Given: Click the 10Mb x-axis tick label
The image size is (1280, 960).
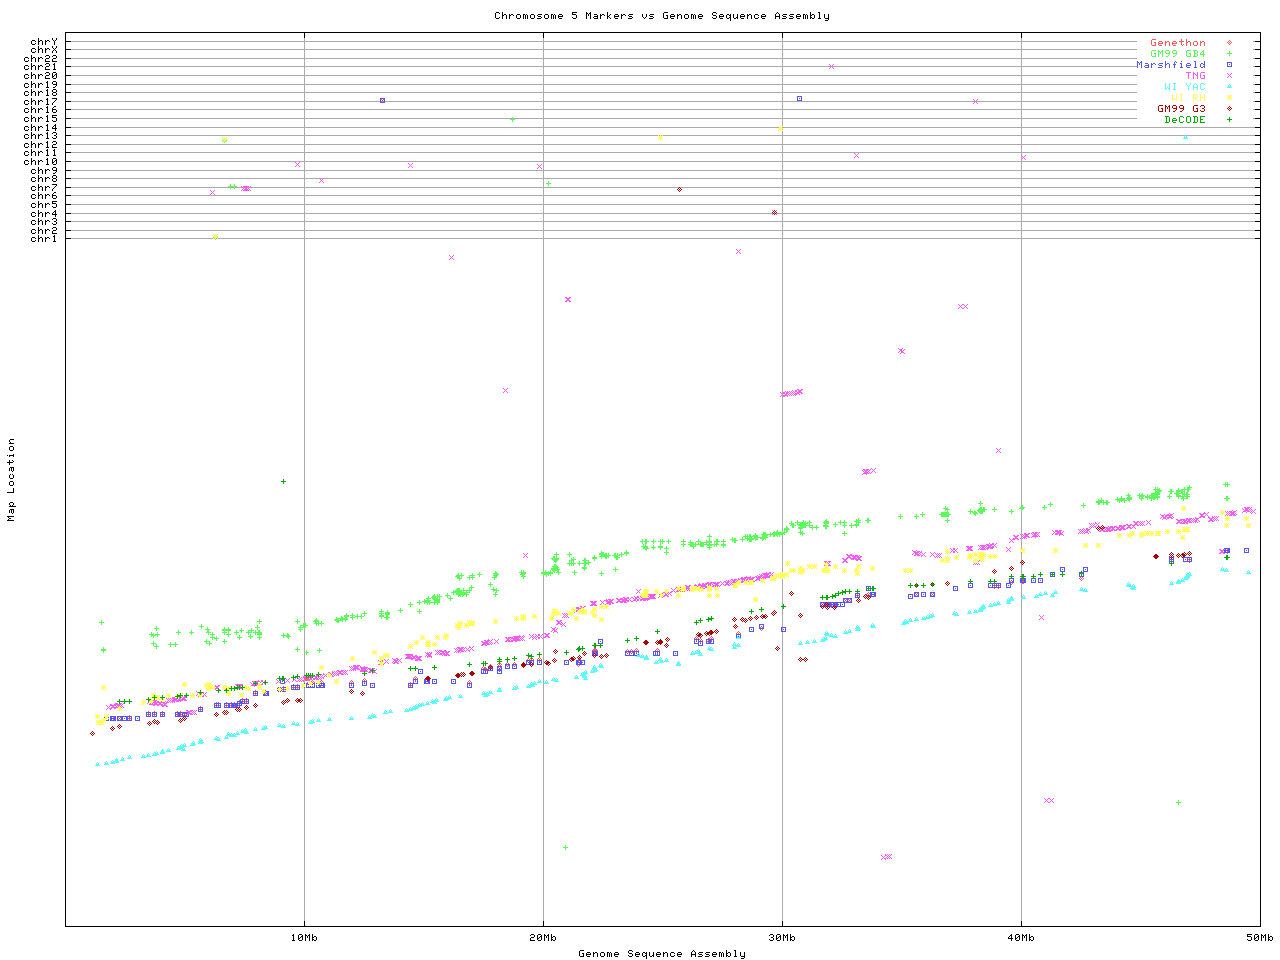Looking at the screenshot, I should pos(304,938).
